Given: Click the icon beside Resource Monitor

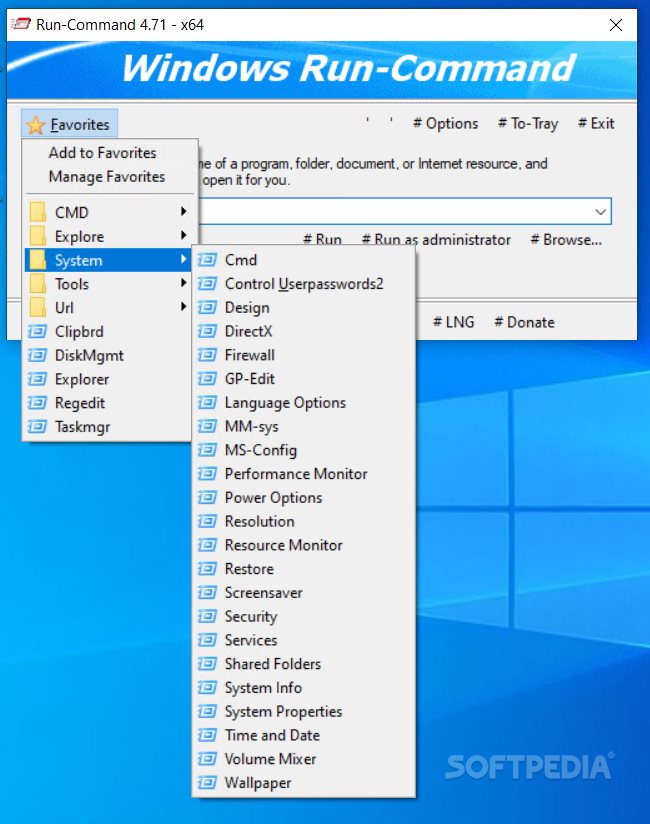Looking at the screenshot, I should (207, 545).
